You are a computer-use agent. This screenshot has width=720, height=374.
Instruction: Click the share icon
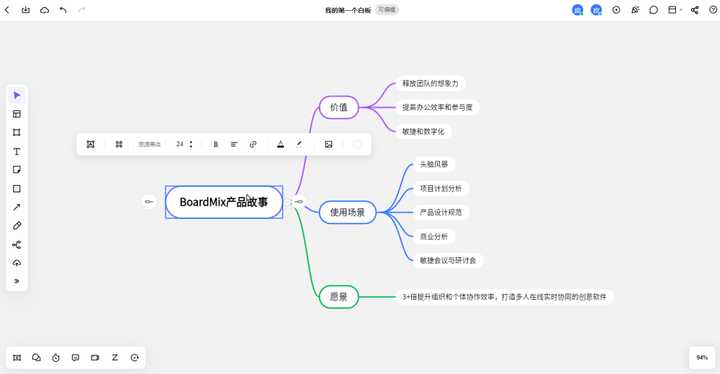click(x=695, y=10)
